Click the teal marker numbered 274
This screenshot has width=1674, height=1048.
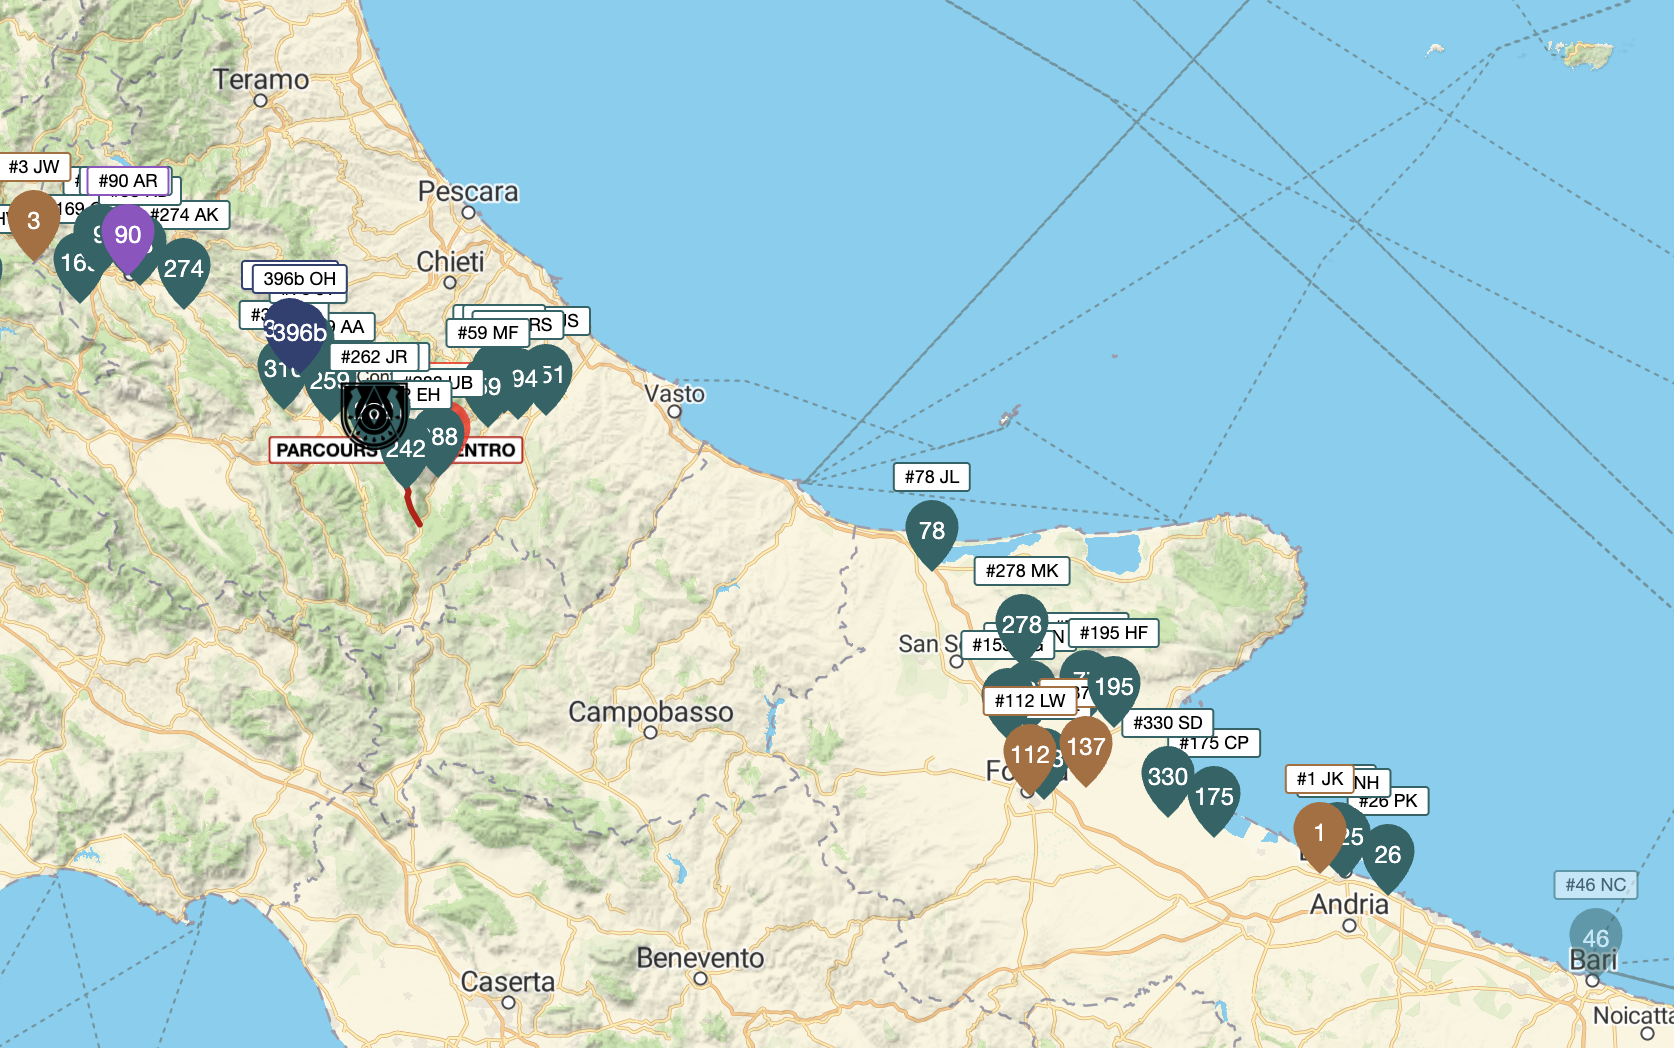pos(184,269)
